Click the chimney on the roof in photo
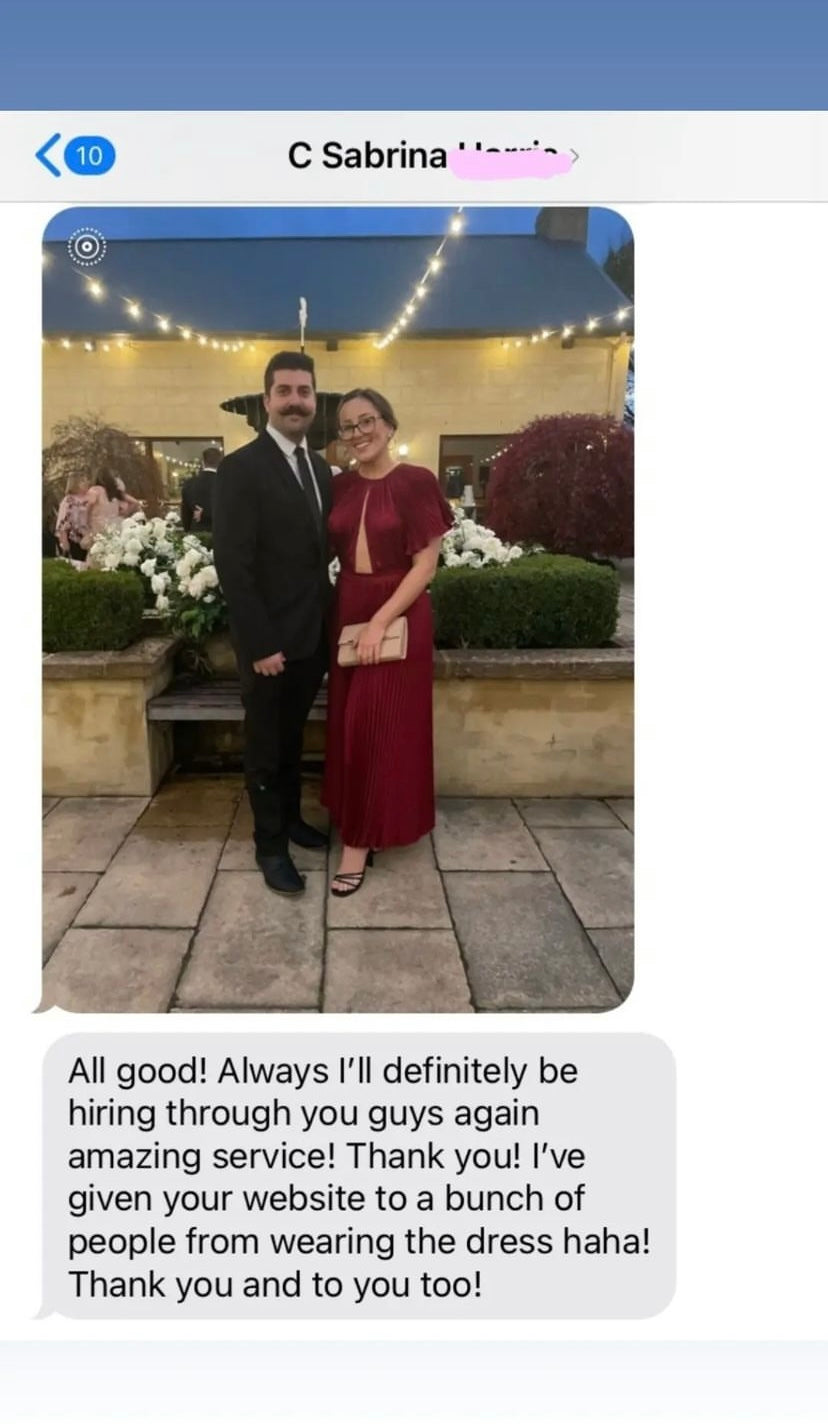The height and width of the screenshot is (1424, 828). (x=561, y=223)
